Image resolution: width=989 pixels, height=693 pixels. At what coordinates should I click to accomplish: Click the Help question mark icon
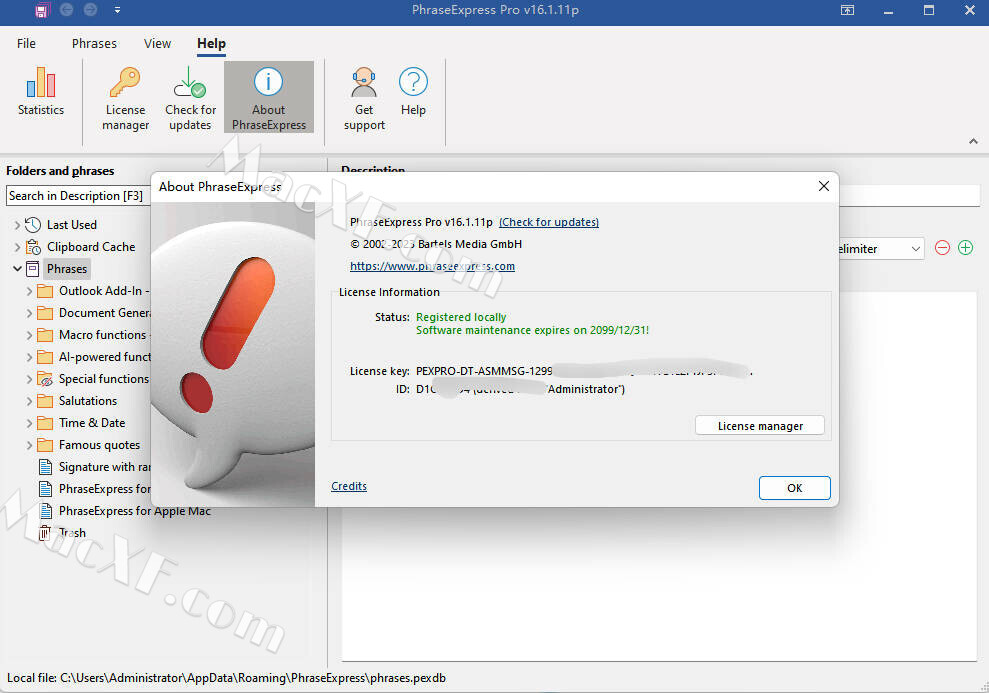click(x=413, y=82)
